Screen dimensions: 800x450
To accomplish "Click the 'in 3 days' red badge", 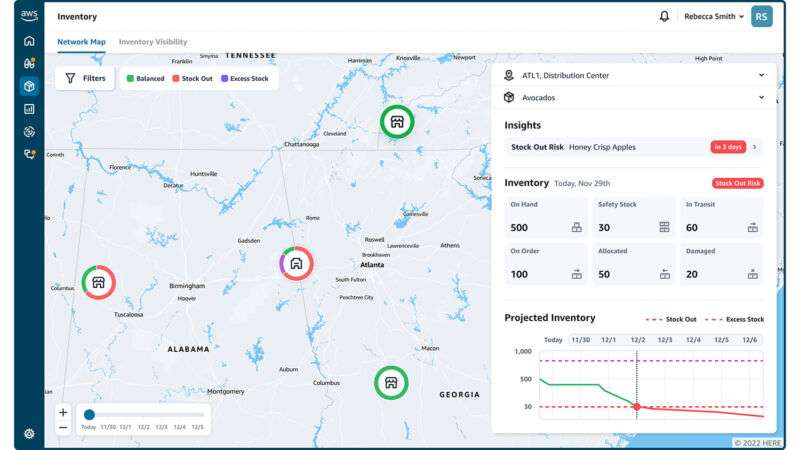I will pyautogui.click(x=728, y=147).
